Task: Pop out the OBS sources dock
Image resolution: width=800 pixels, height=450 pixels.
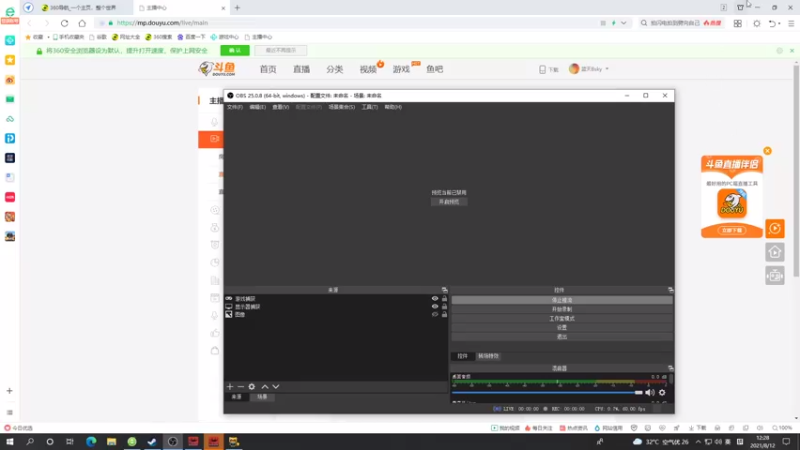Action: click(x=444, y=290)
